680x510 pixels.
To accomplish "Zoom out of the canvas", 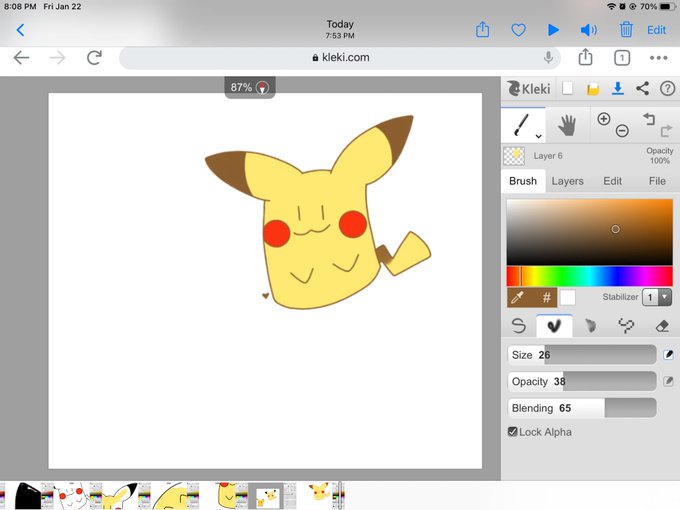I will point(622,131).
